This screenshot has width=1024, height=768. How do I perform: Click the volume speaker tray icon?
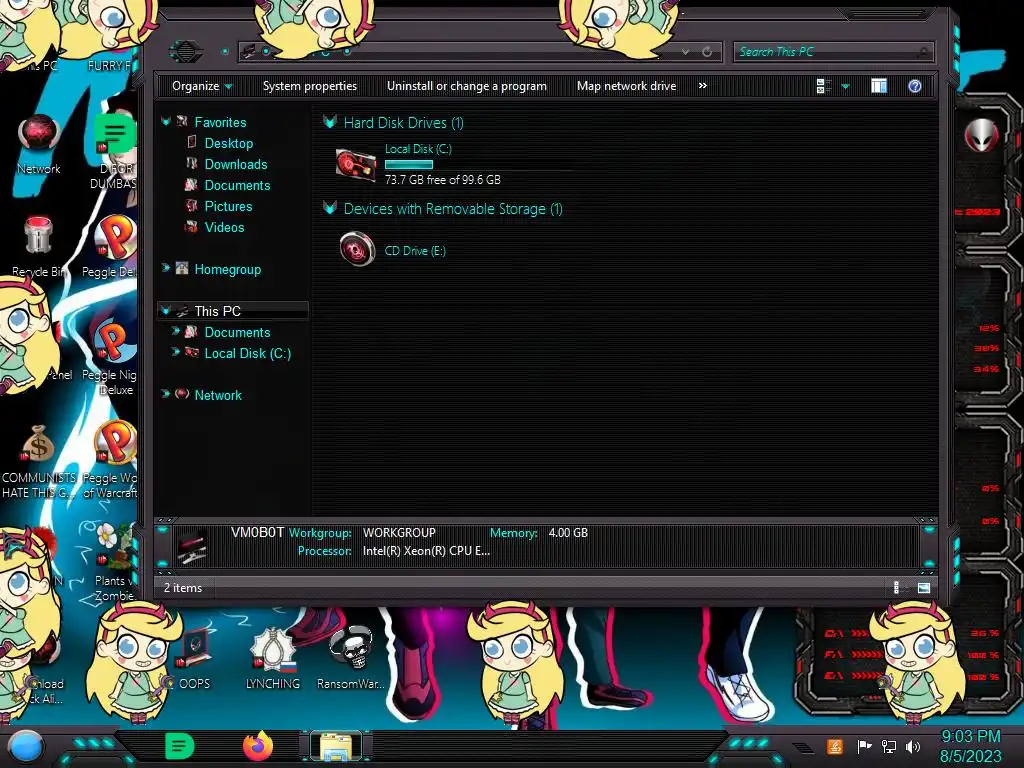coord(913,746)
